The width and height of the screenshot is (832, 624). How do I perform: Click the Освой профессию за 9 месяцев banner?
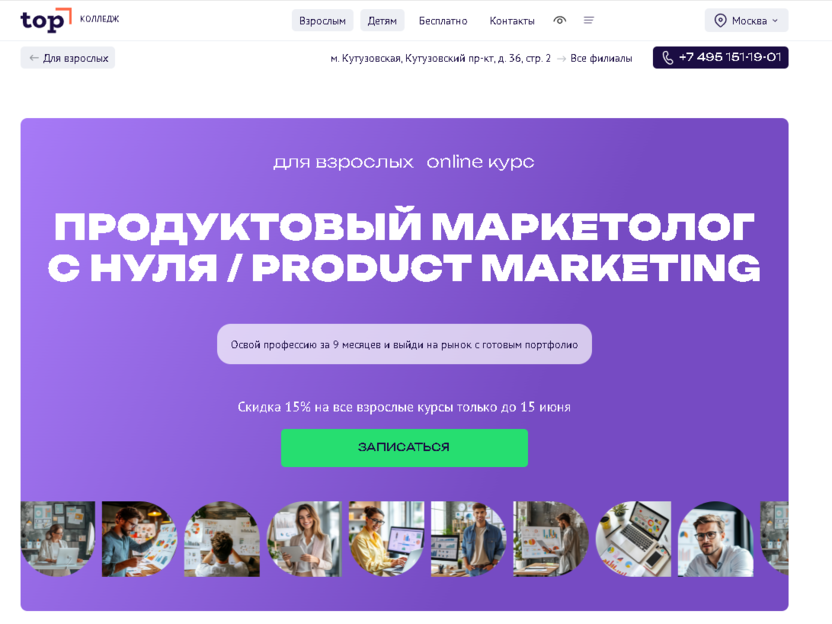click(404, 344)
